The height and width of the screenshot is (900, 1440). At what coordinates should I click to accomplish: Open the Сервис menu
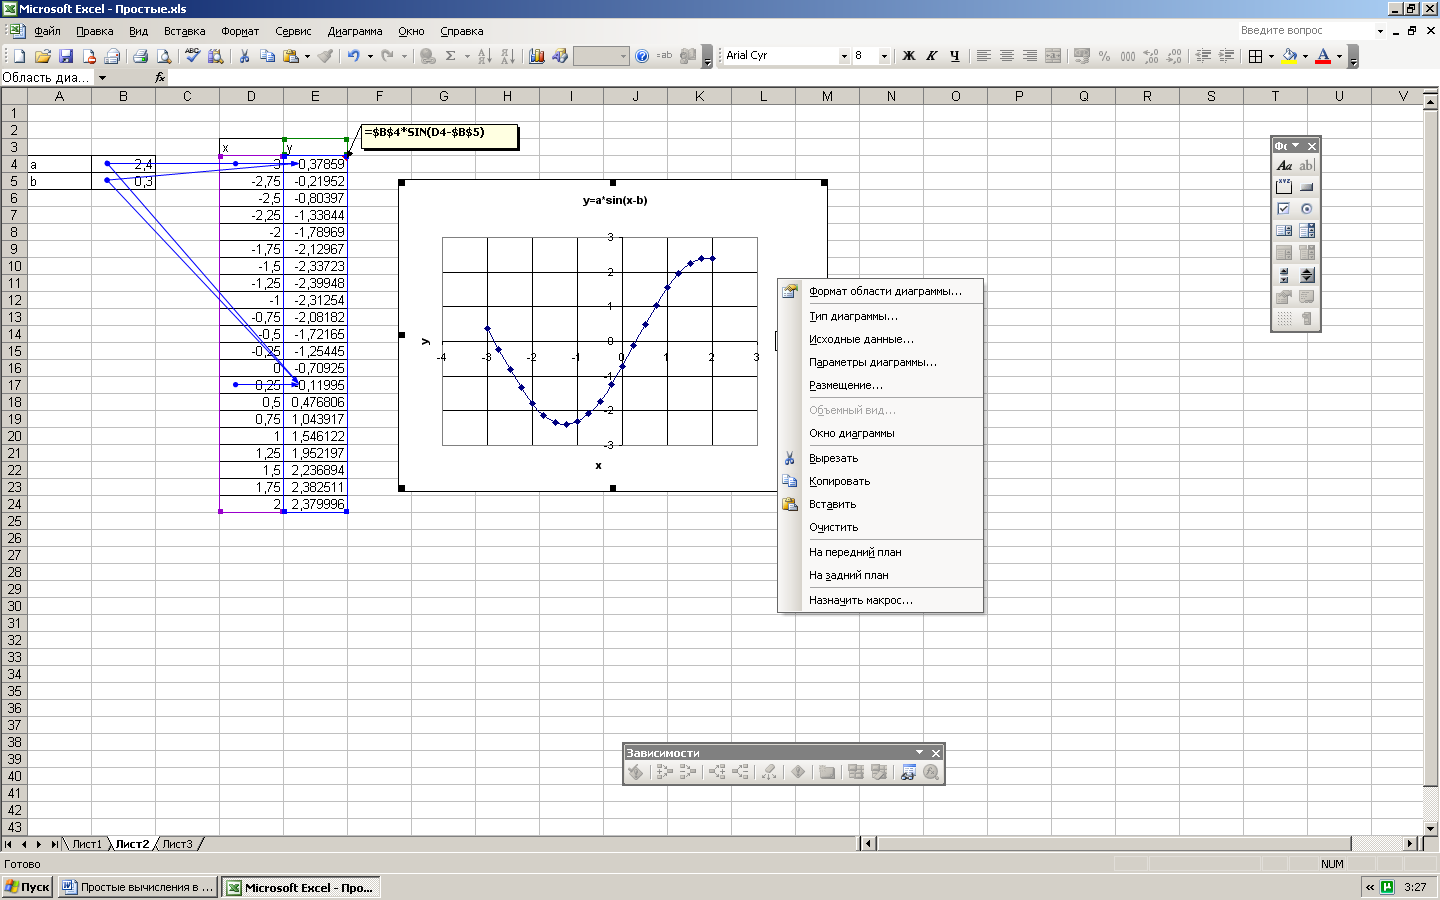coord(293,31)
